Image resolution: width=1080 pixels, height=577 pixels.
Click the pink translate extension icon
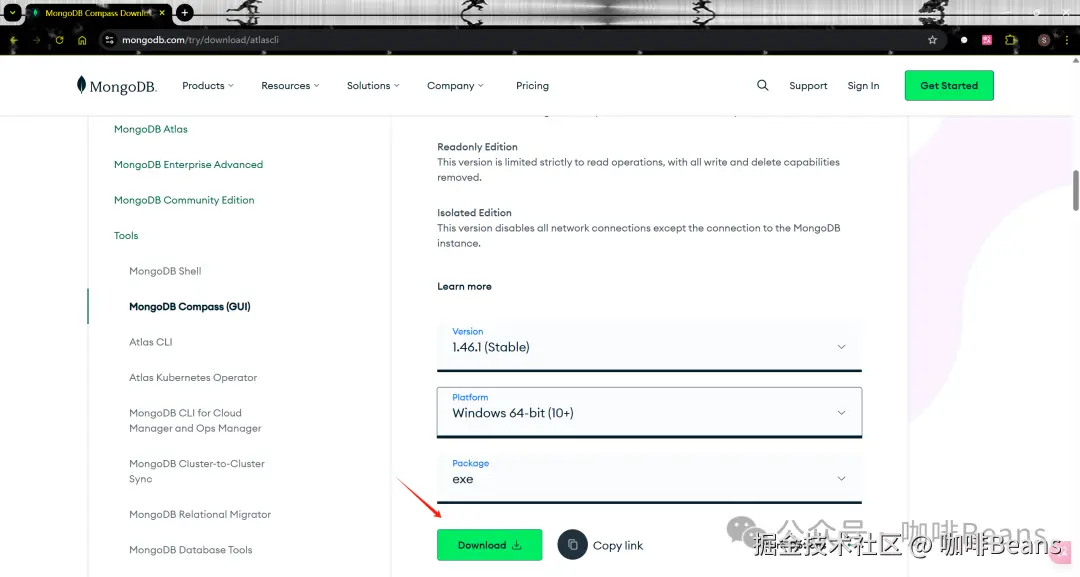[987, 40]
